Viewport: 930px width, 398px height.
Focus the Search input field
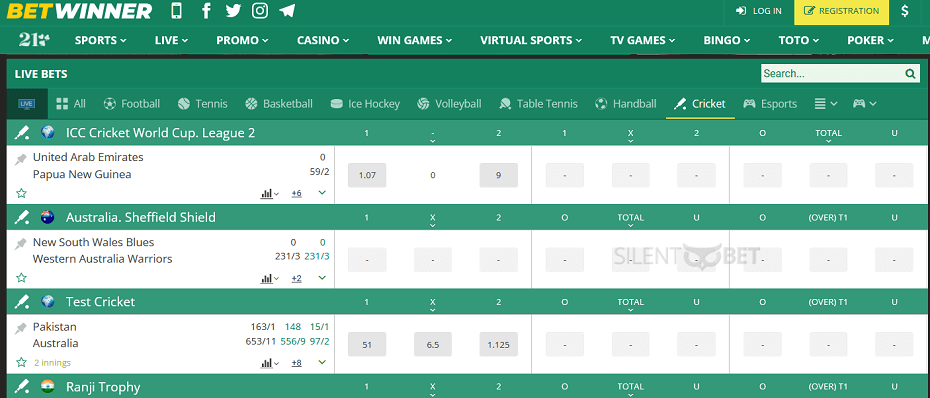(x=832, y=74)
